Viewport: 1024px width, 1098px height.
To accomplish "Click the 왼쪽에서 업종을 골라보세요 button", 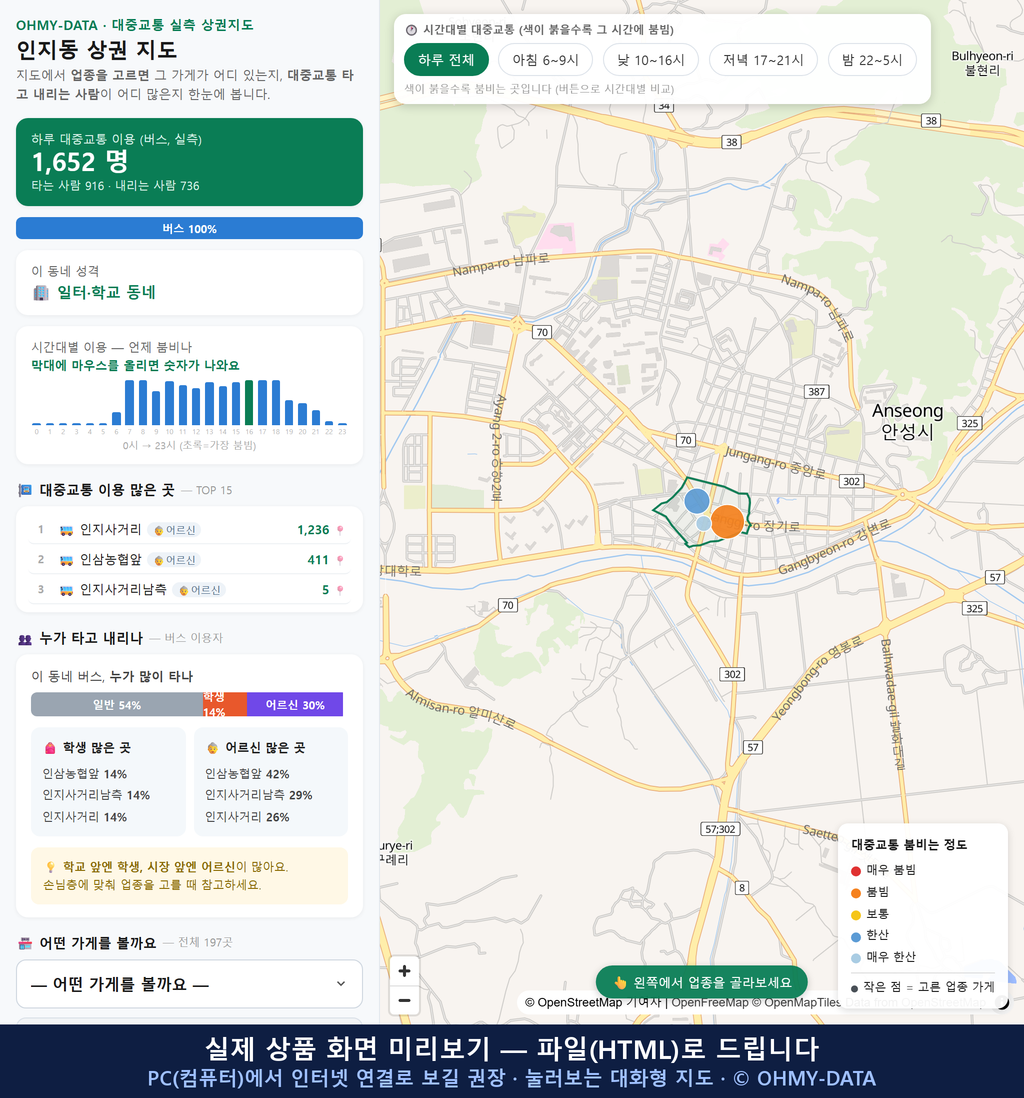I will [702, 982].
